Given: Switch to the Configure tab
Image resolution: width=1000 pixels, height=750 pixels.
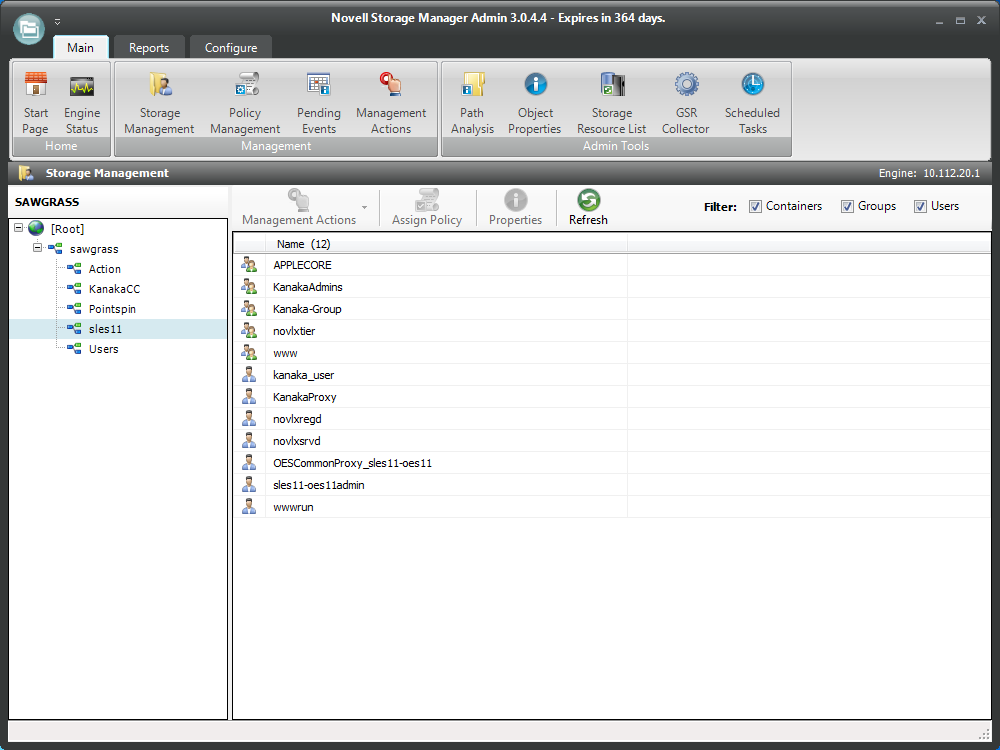Looking at the screenshot, I should tap(231, 48).
